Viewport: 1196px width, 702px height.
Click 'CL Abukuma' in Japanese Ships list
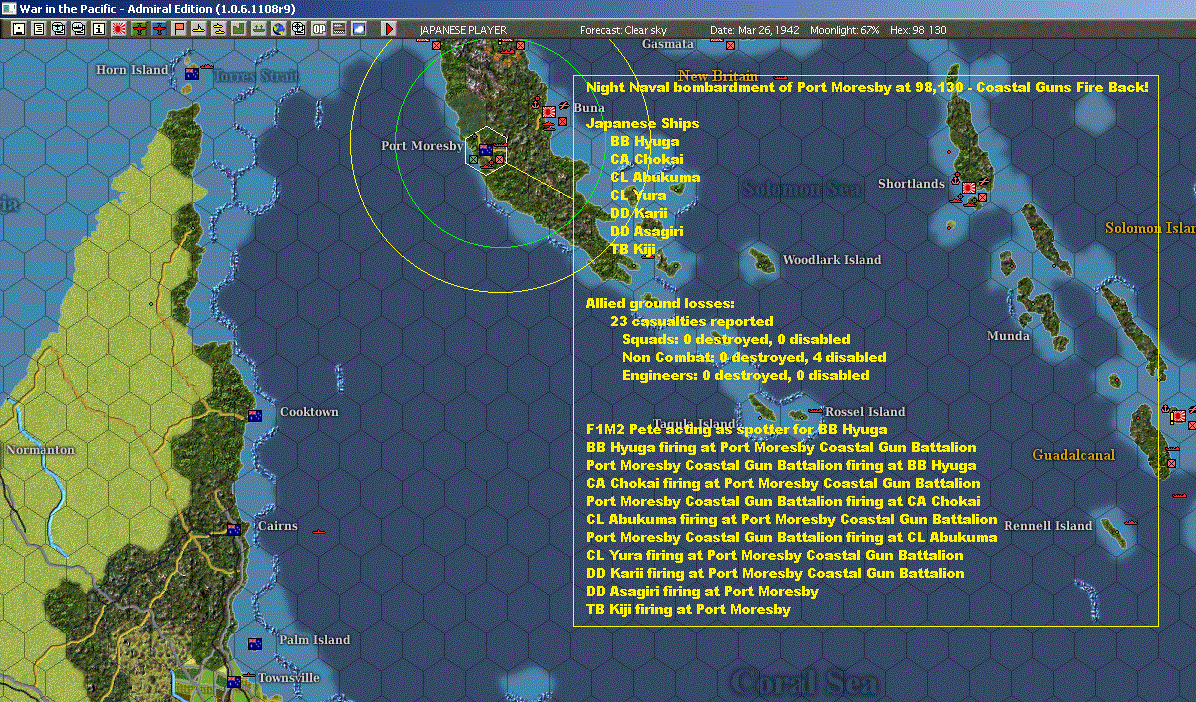tap(655, 177)
